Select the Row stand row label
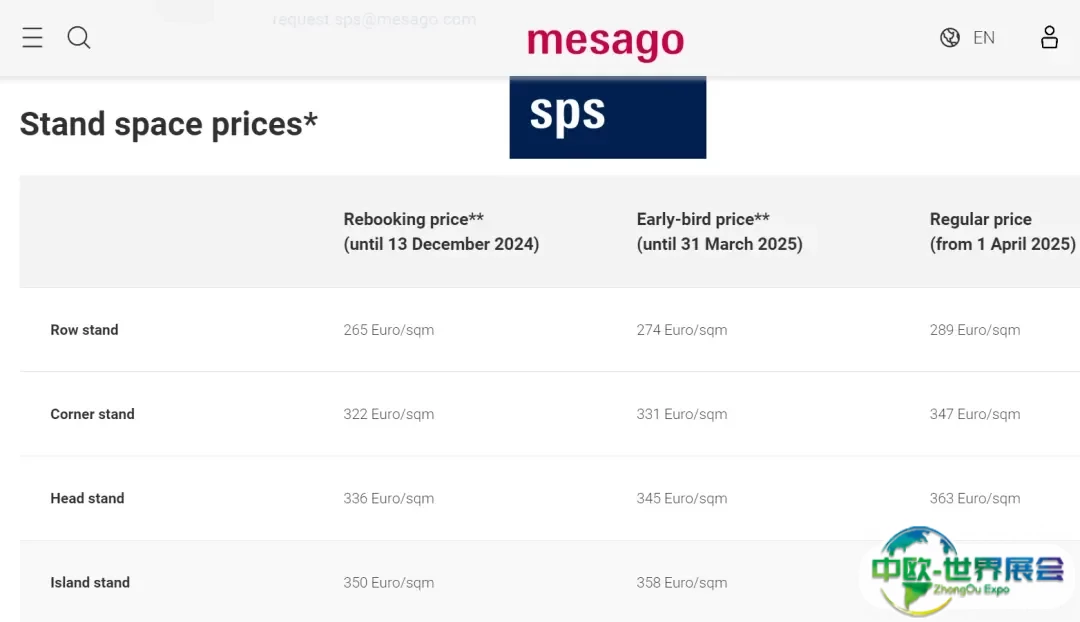Viewport: 1080px width, 622px height. 84,330
